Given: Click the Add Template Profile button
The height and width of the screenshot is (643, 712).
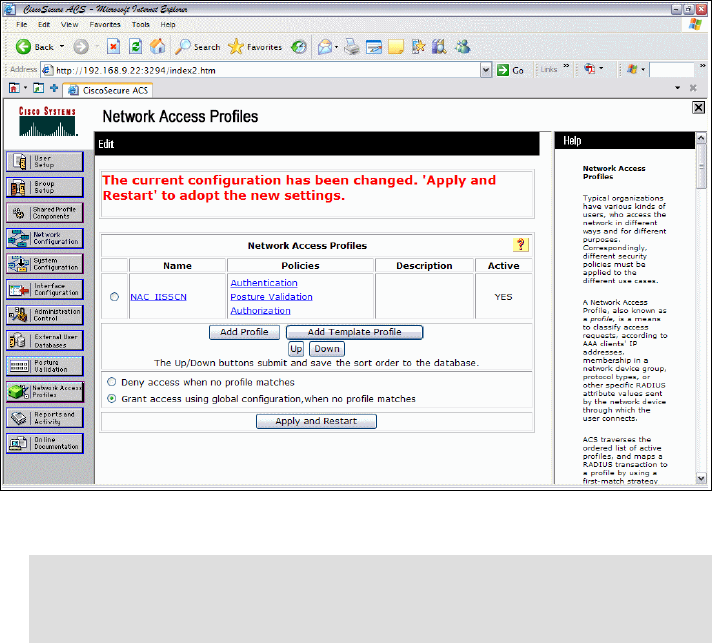Looking at the screenshot, I should tap(355, 332).
